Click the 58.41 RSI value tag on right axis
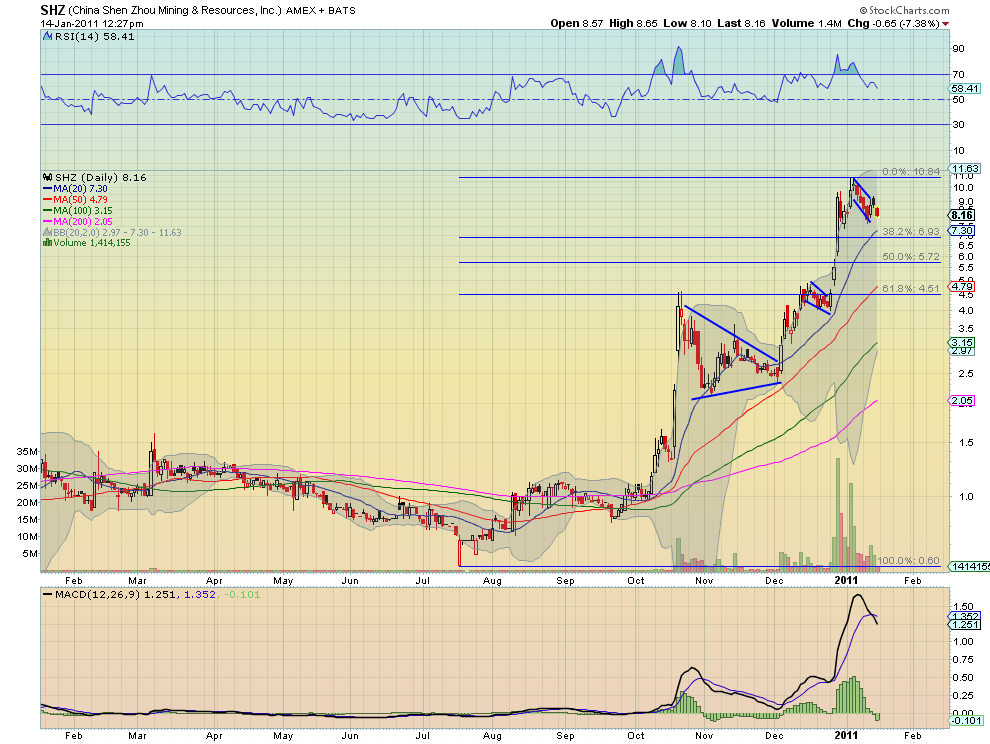 965,88
